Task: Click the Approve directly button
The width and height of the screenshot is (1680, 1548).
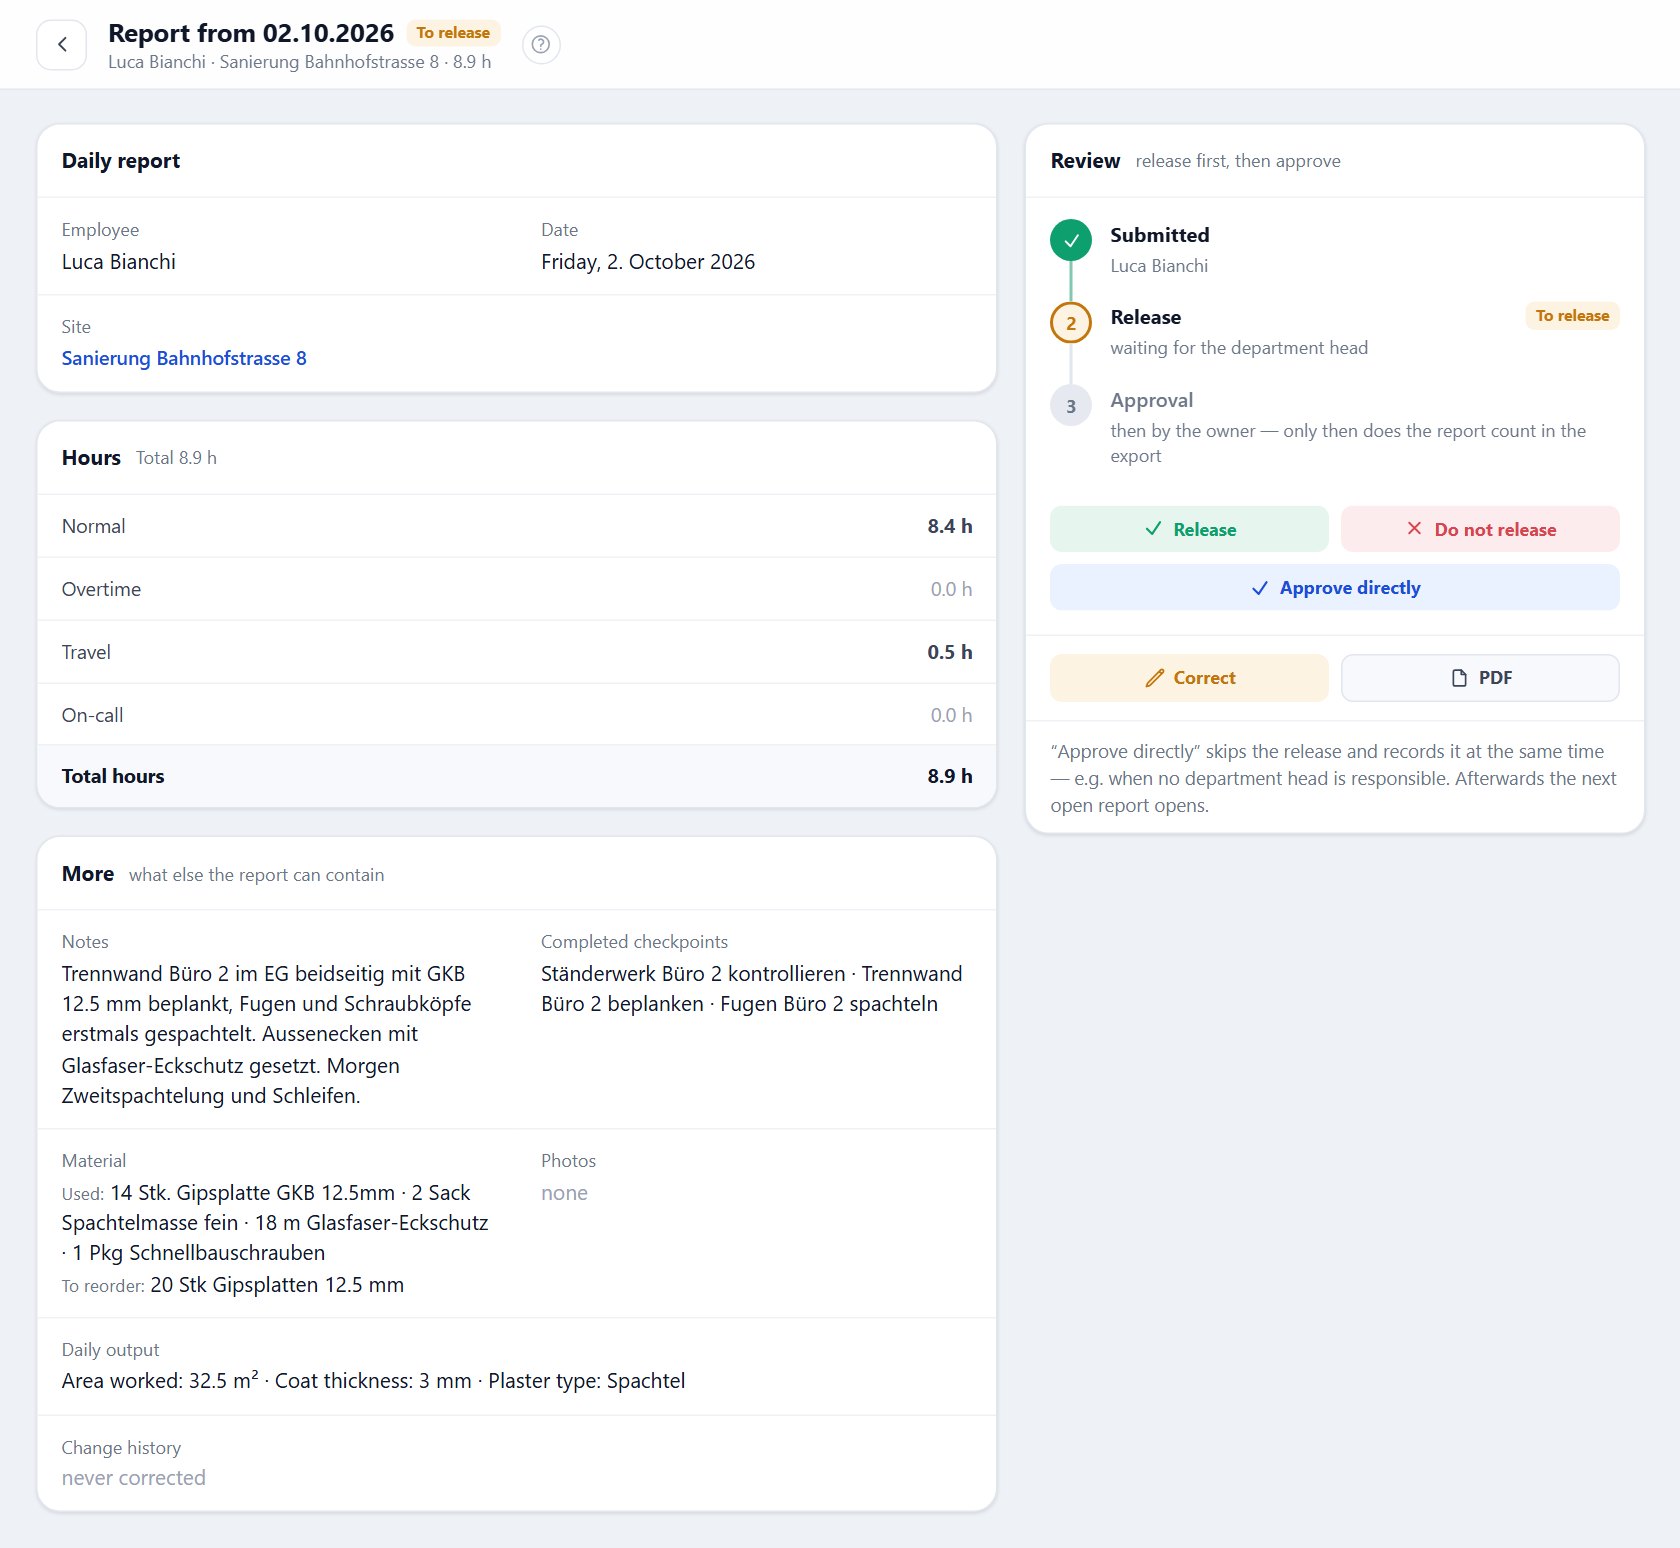Action: tap(1334, 588)
